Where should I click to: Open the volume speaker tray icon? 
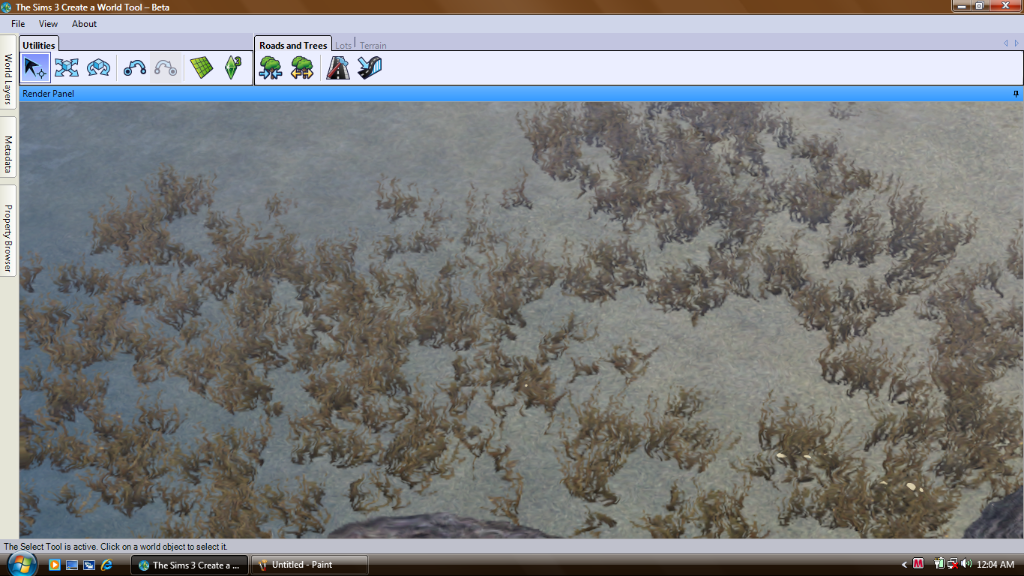(967, 564)
